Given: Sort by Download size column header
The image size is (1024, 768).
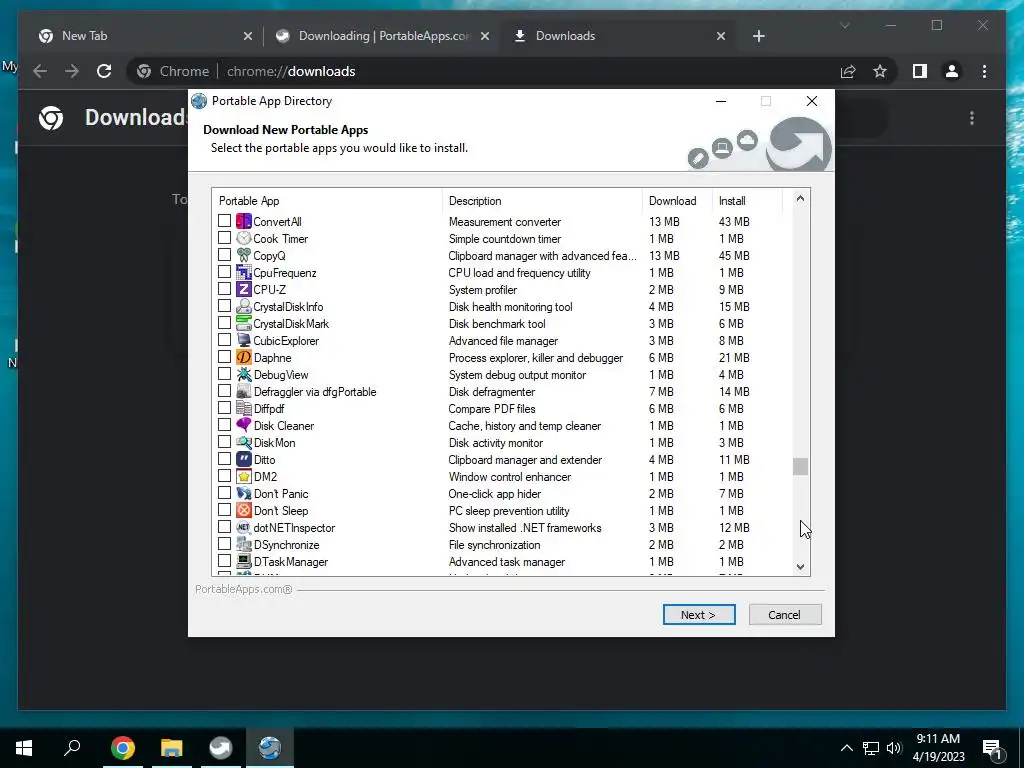Looking at the screenshot, I should click(677, 200).
